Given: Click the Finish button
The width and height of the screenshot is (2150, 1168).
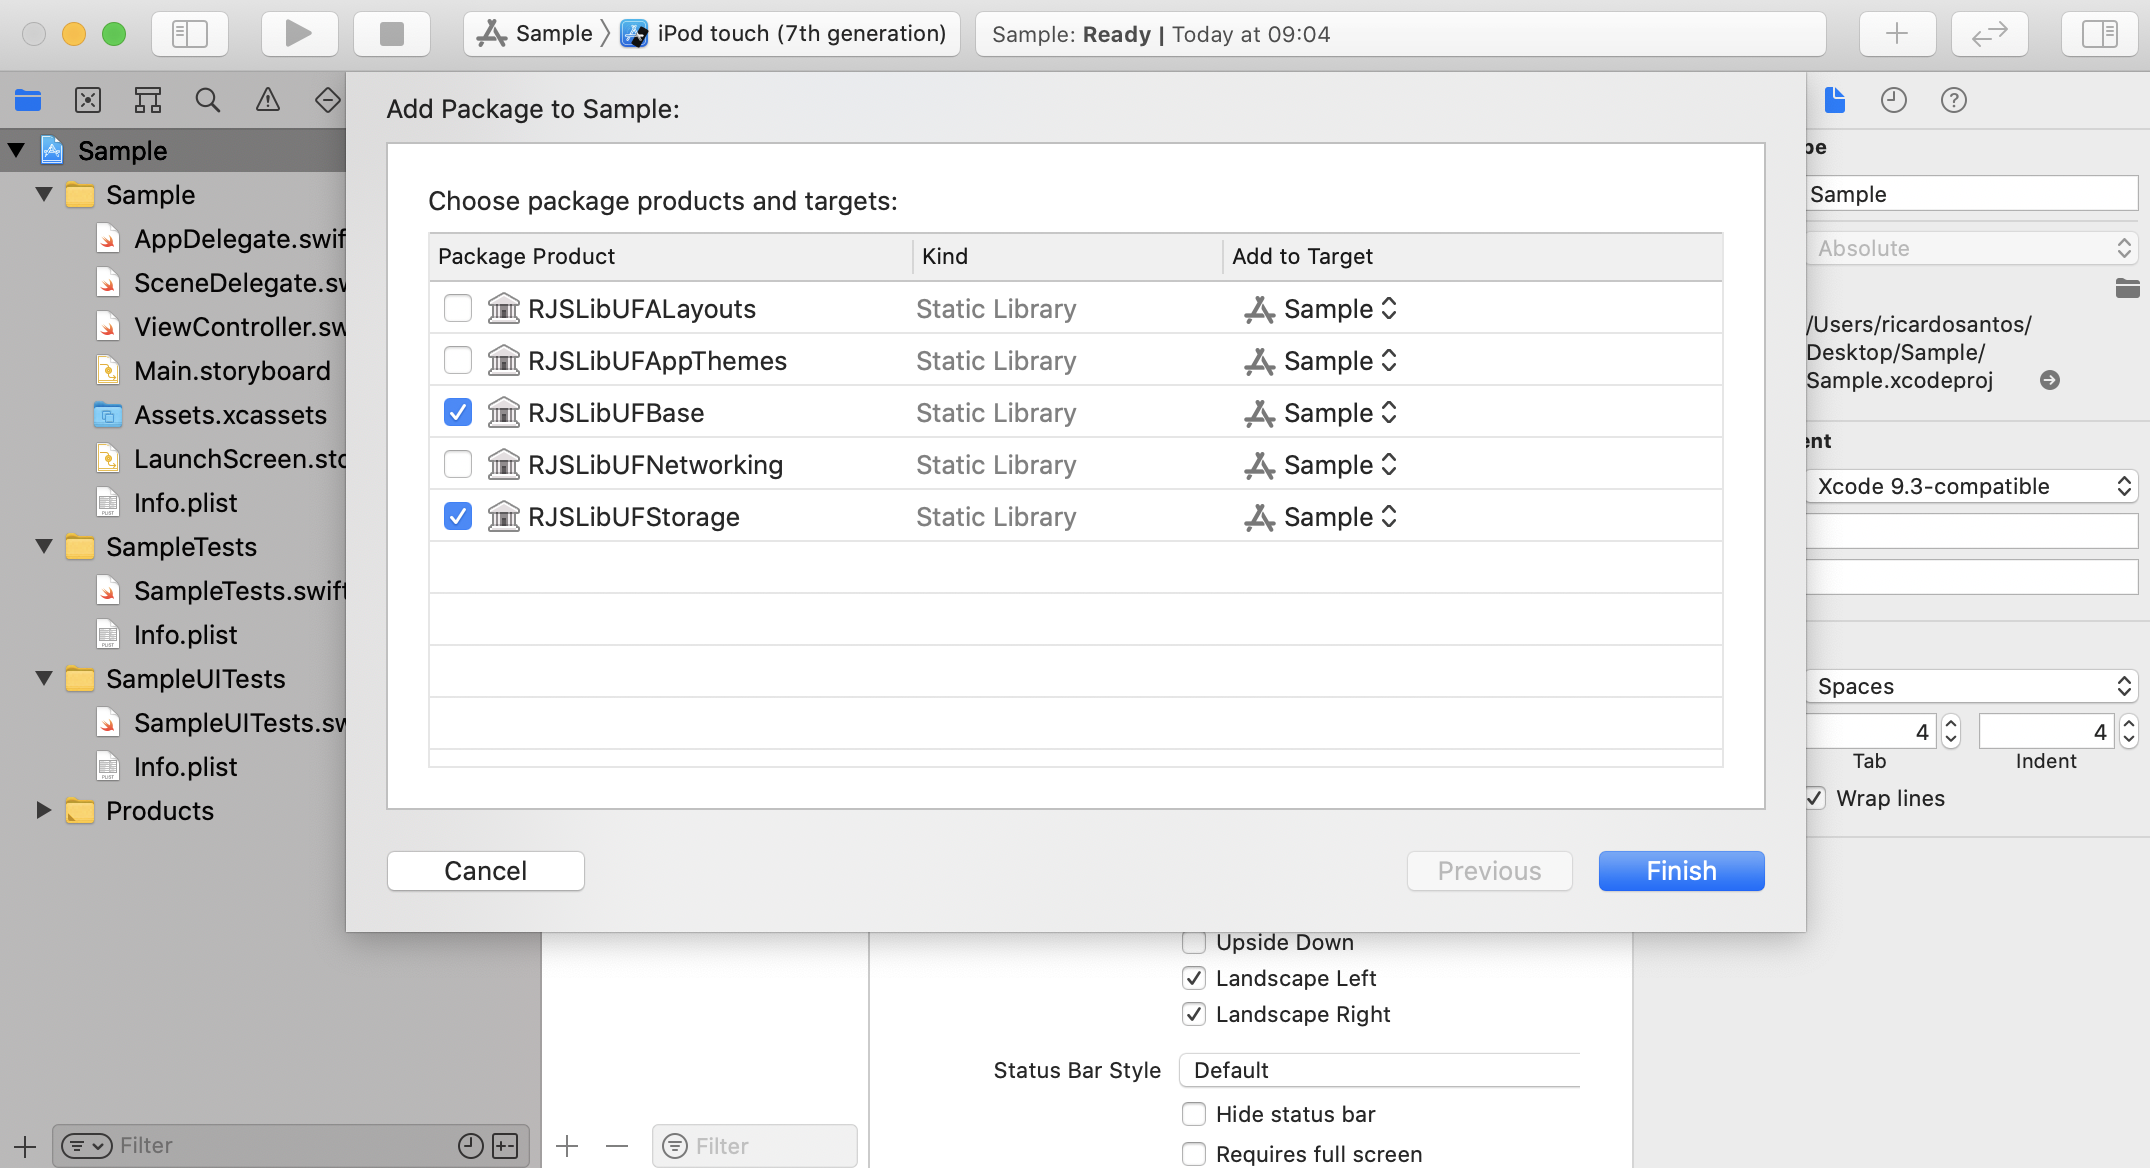Looking at the screenshot, I should coord(1681,871).
